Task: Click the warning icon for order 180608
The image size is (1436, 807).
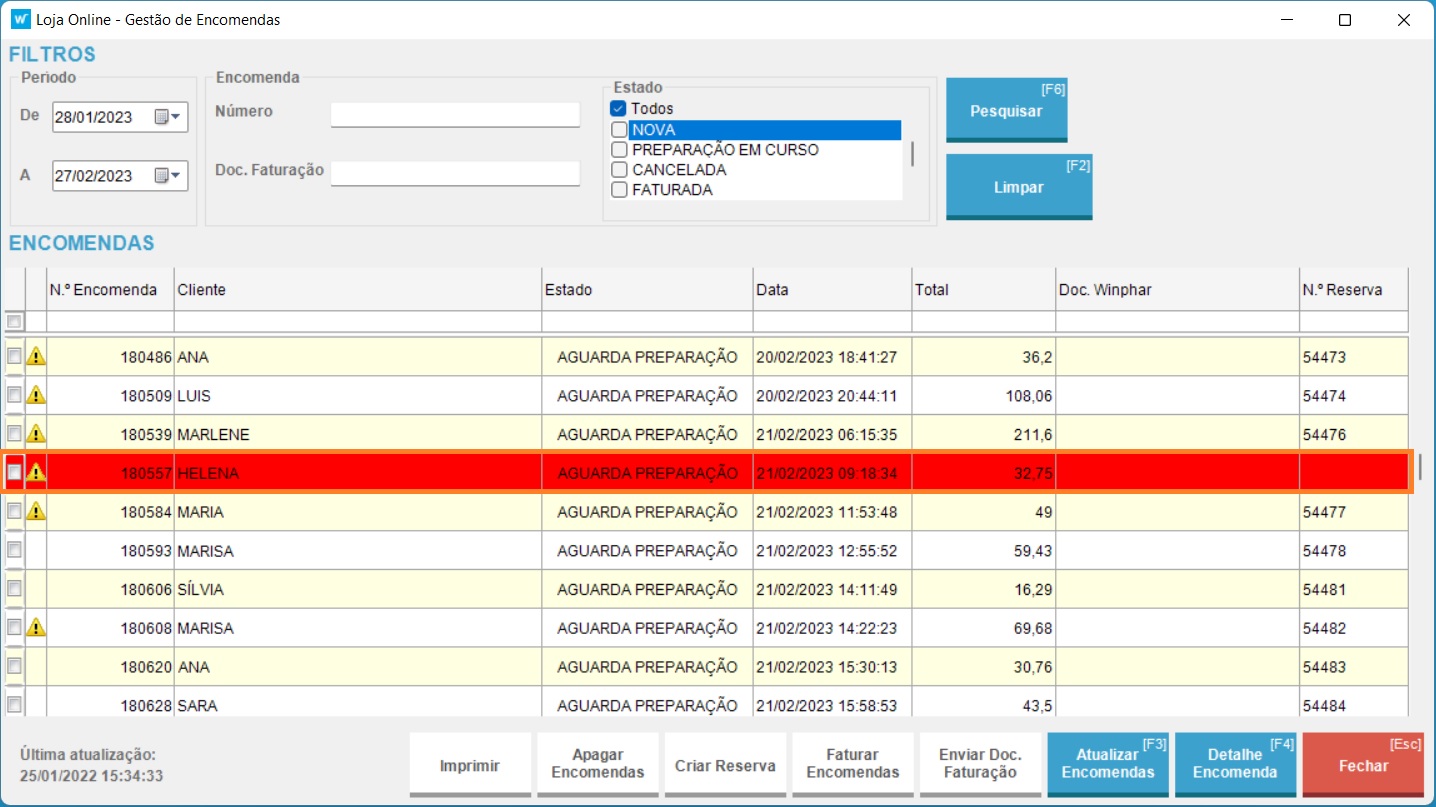Action: pos(36,628)
